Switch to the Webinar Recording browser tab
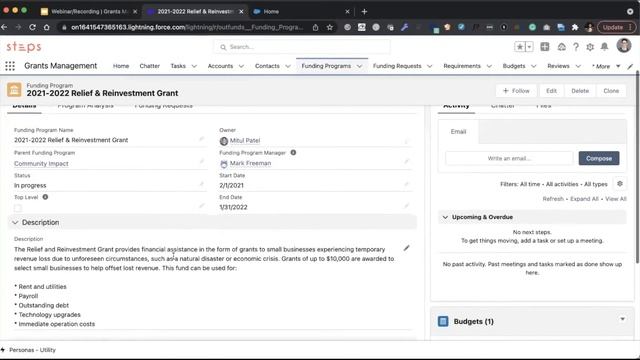Image resolution: width=640 pixels, height=360 pixels. 89,11
